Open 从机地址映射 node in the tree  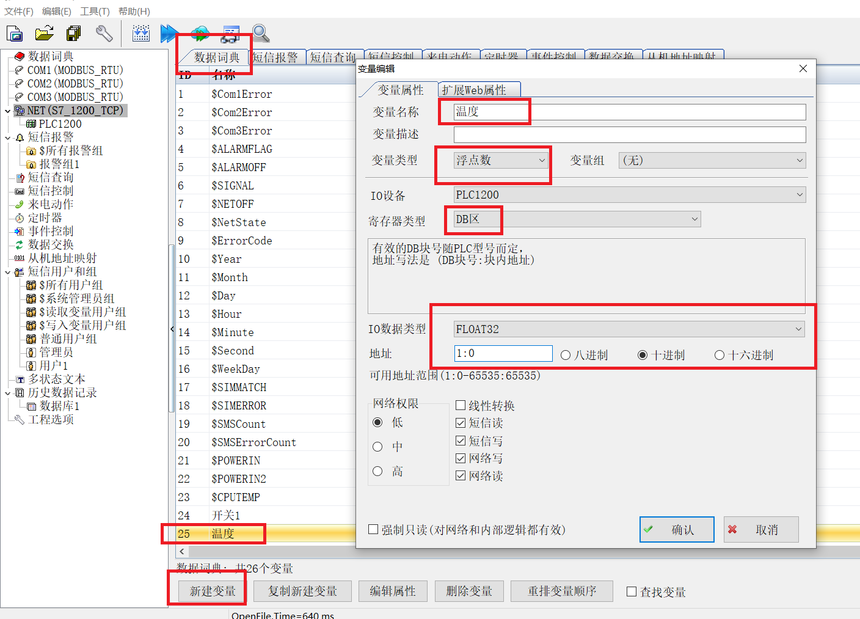62,258
